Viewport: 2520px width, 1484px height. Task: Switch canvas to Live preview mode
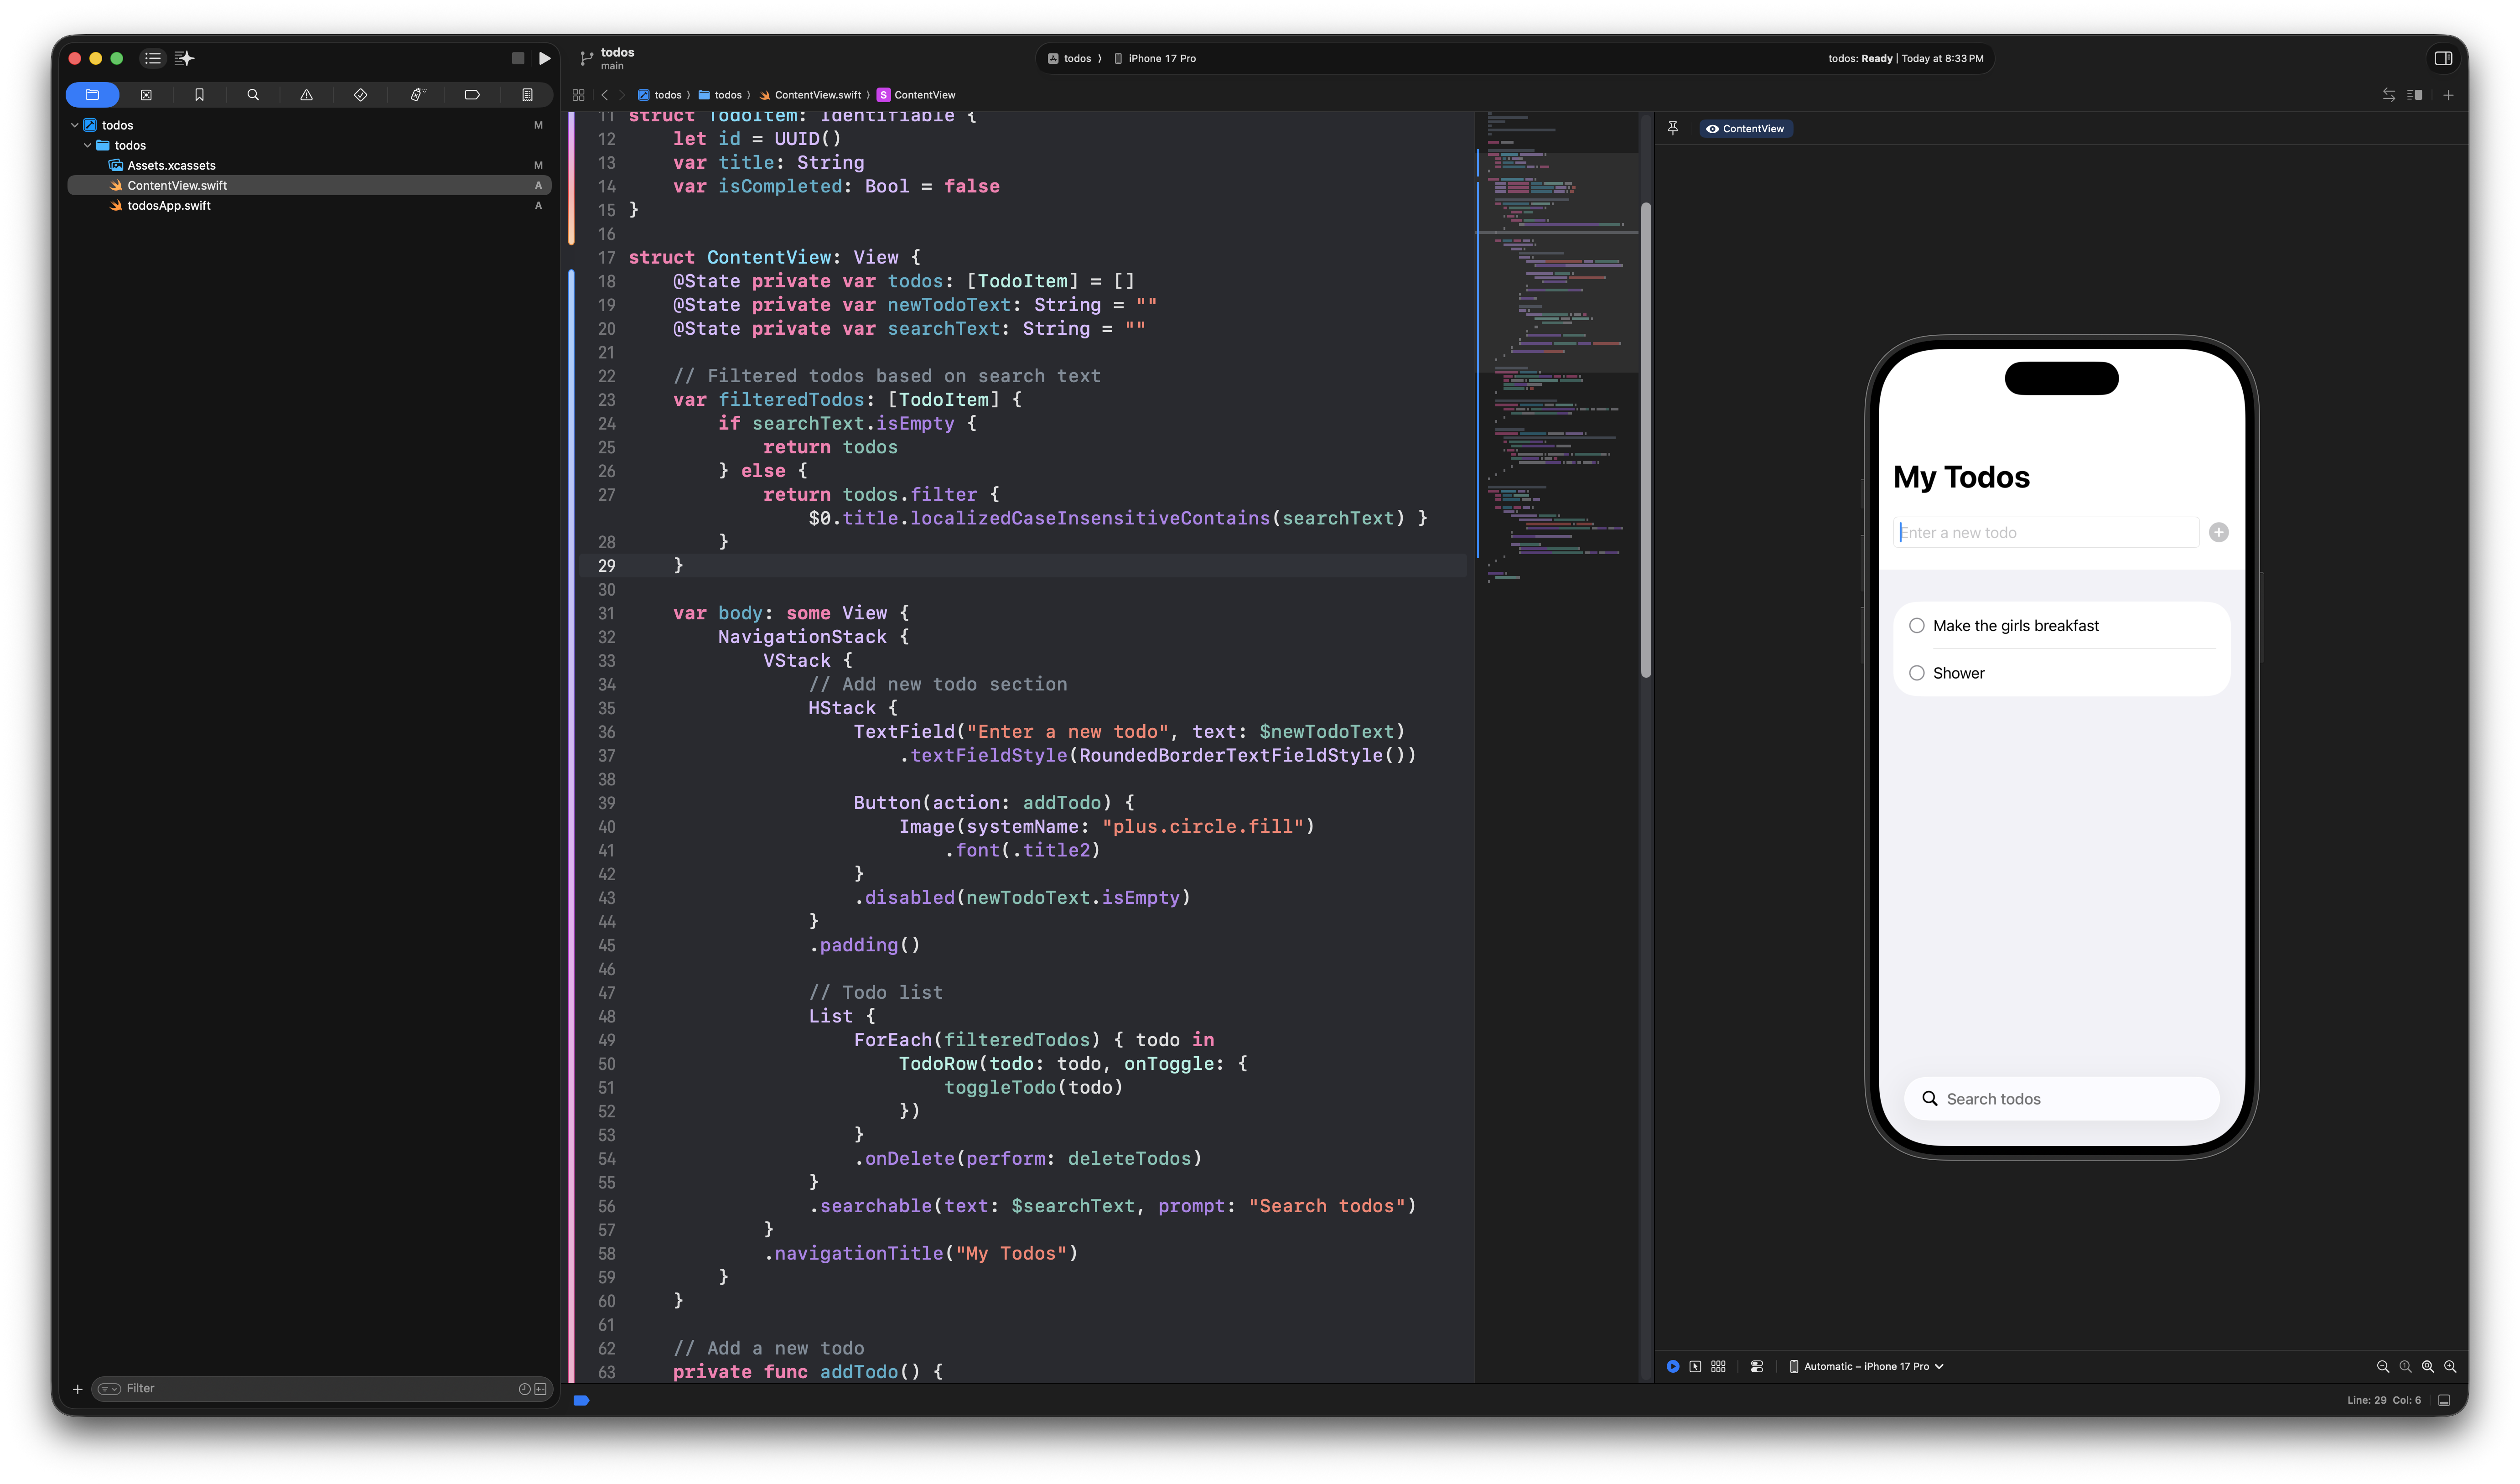[1673, 1367]
